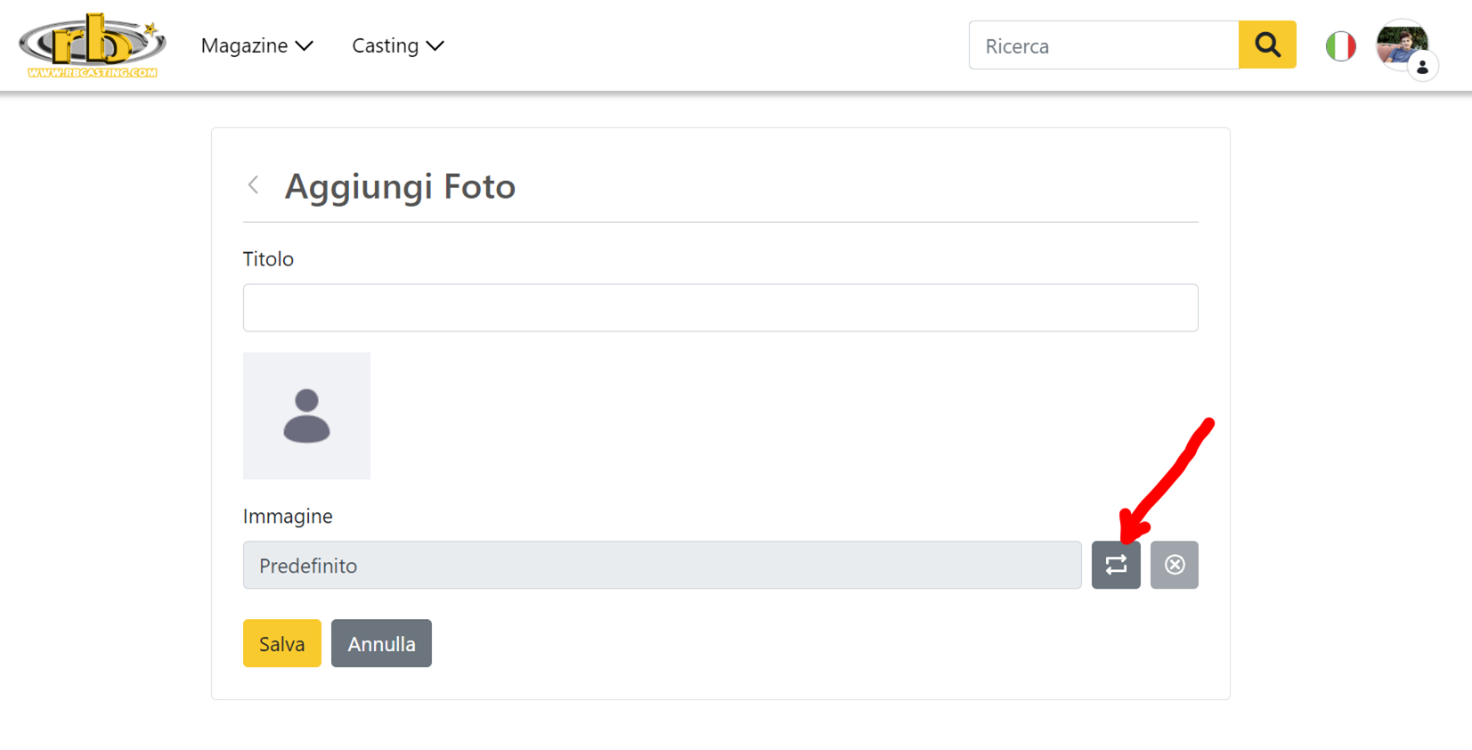Click the placeholder photo preview thumbnail
1472x750 pixels.
tap(307, 415)
